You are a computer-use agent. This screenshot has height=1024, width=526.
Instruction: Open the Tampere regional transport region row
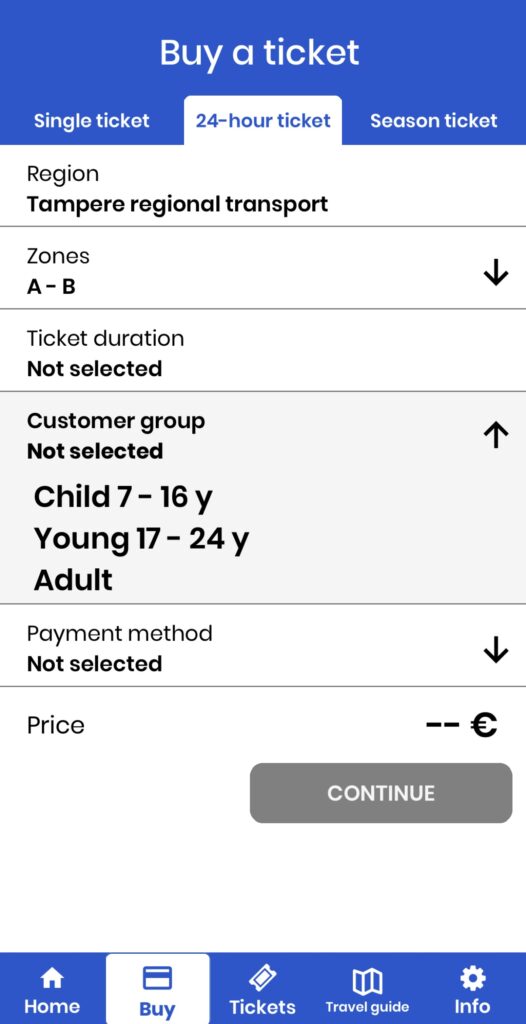263,186
